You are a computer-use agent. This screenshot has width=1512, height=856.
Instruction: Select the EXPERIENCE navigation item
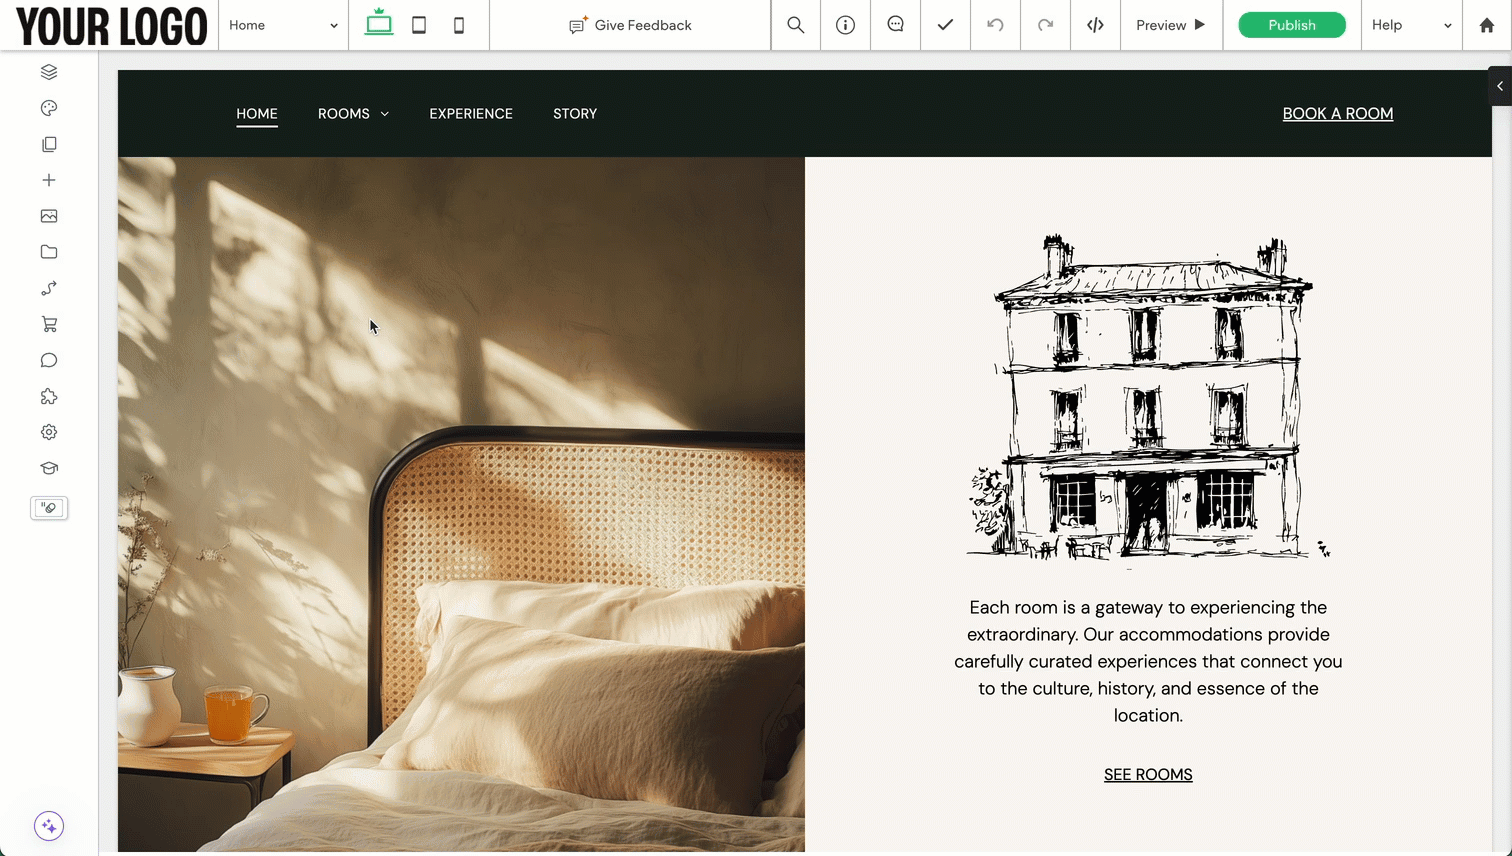pyautogui.click(x=471, y=114)
